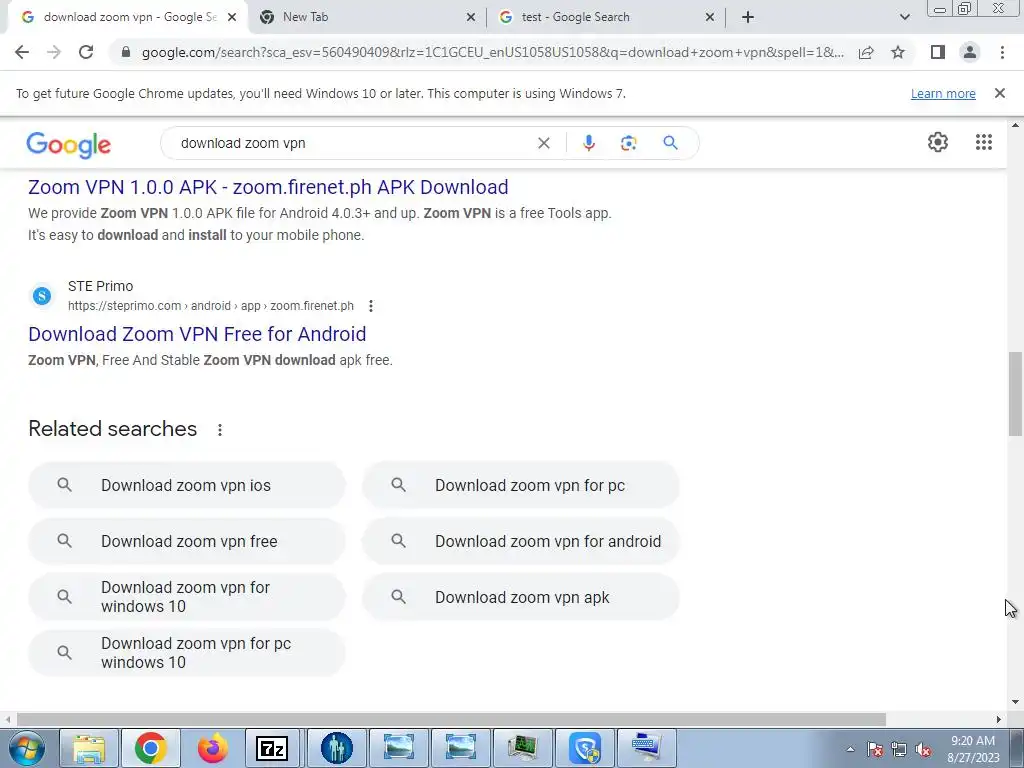
Task: Search 'Download zoom vpn free'
Action: pyautogui.click(x=187, y=541)
